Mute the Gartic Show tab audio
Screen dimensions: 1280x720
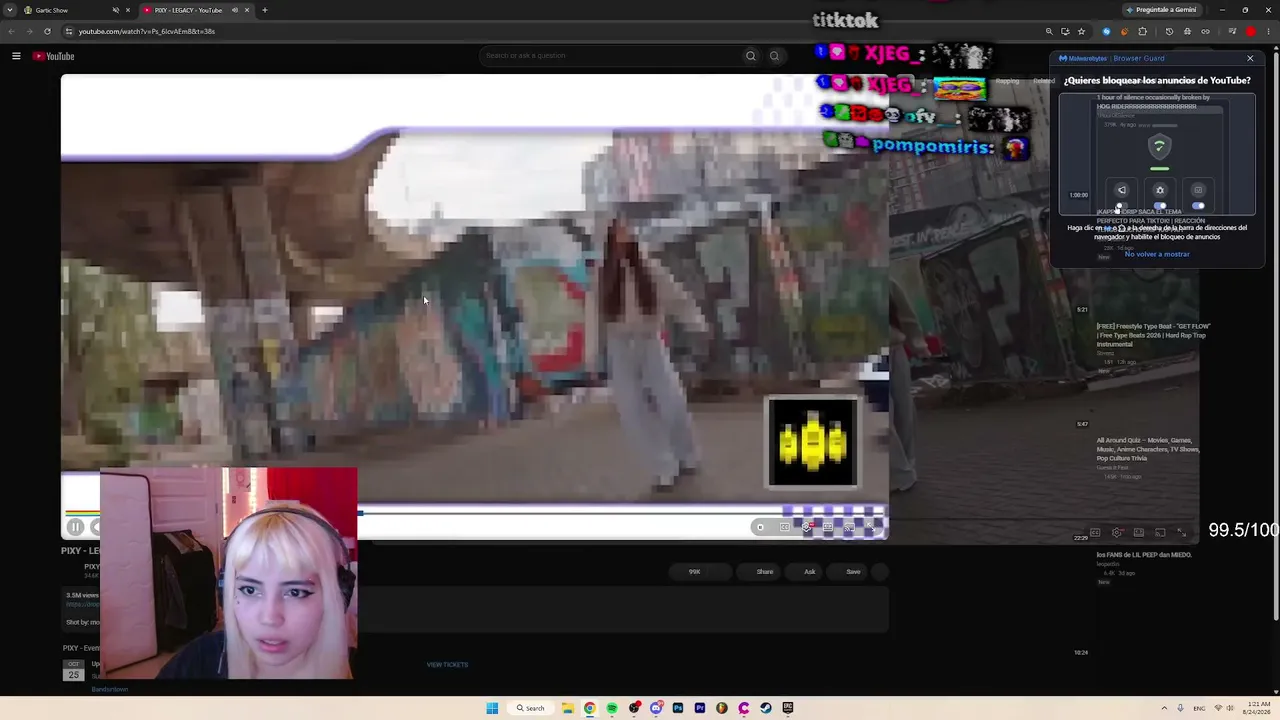[x=115, y=10]
